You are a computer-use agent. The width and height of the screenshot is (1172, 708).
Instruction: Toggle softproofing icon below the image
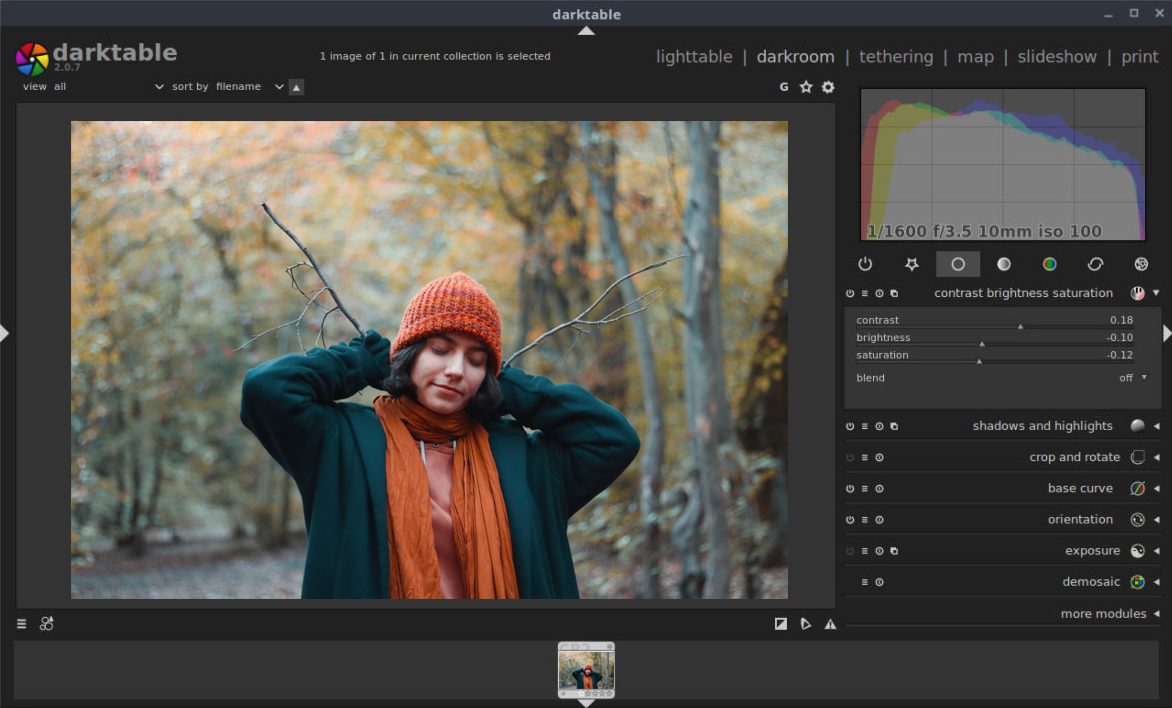(805, 624)
